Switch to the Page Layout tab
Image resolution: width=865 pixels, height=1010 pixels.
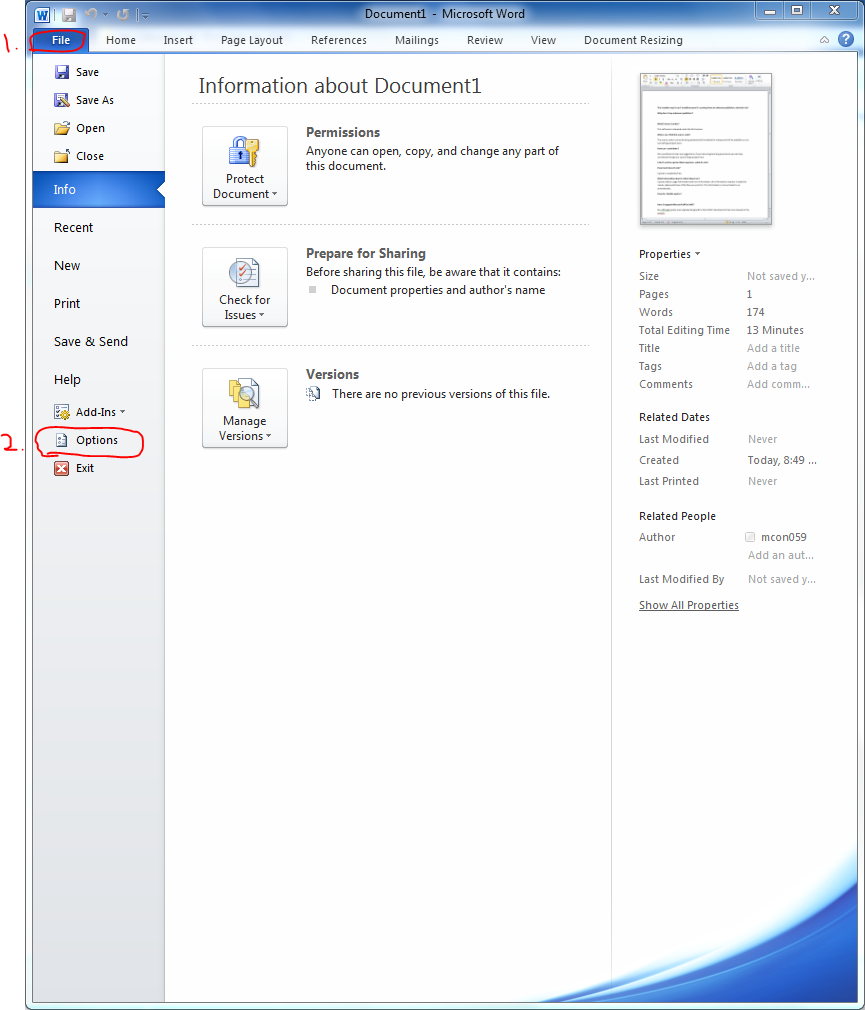tap(252, 40)
